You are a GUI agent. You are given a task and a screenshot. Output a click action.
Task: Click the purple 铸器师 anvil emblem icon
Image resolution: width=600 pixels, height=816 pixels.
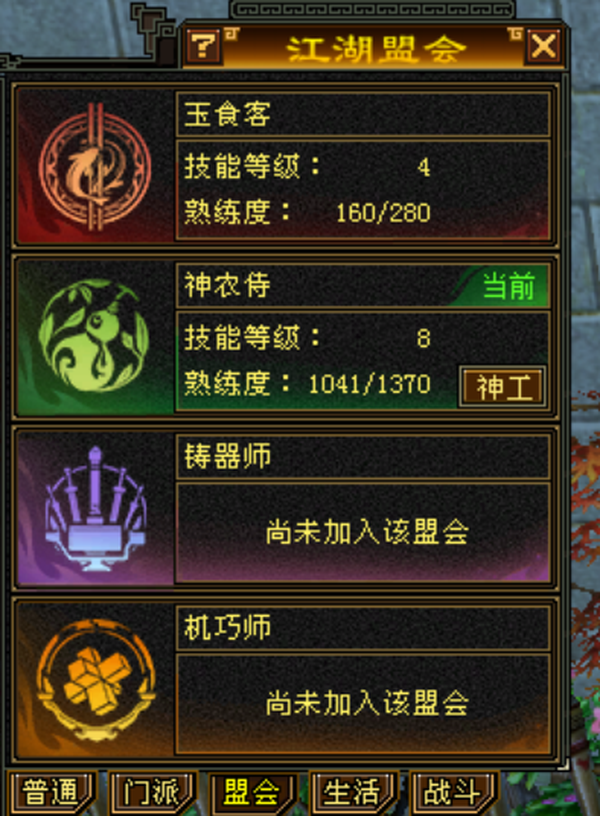tap(95, 508)
